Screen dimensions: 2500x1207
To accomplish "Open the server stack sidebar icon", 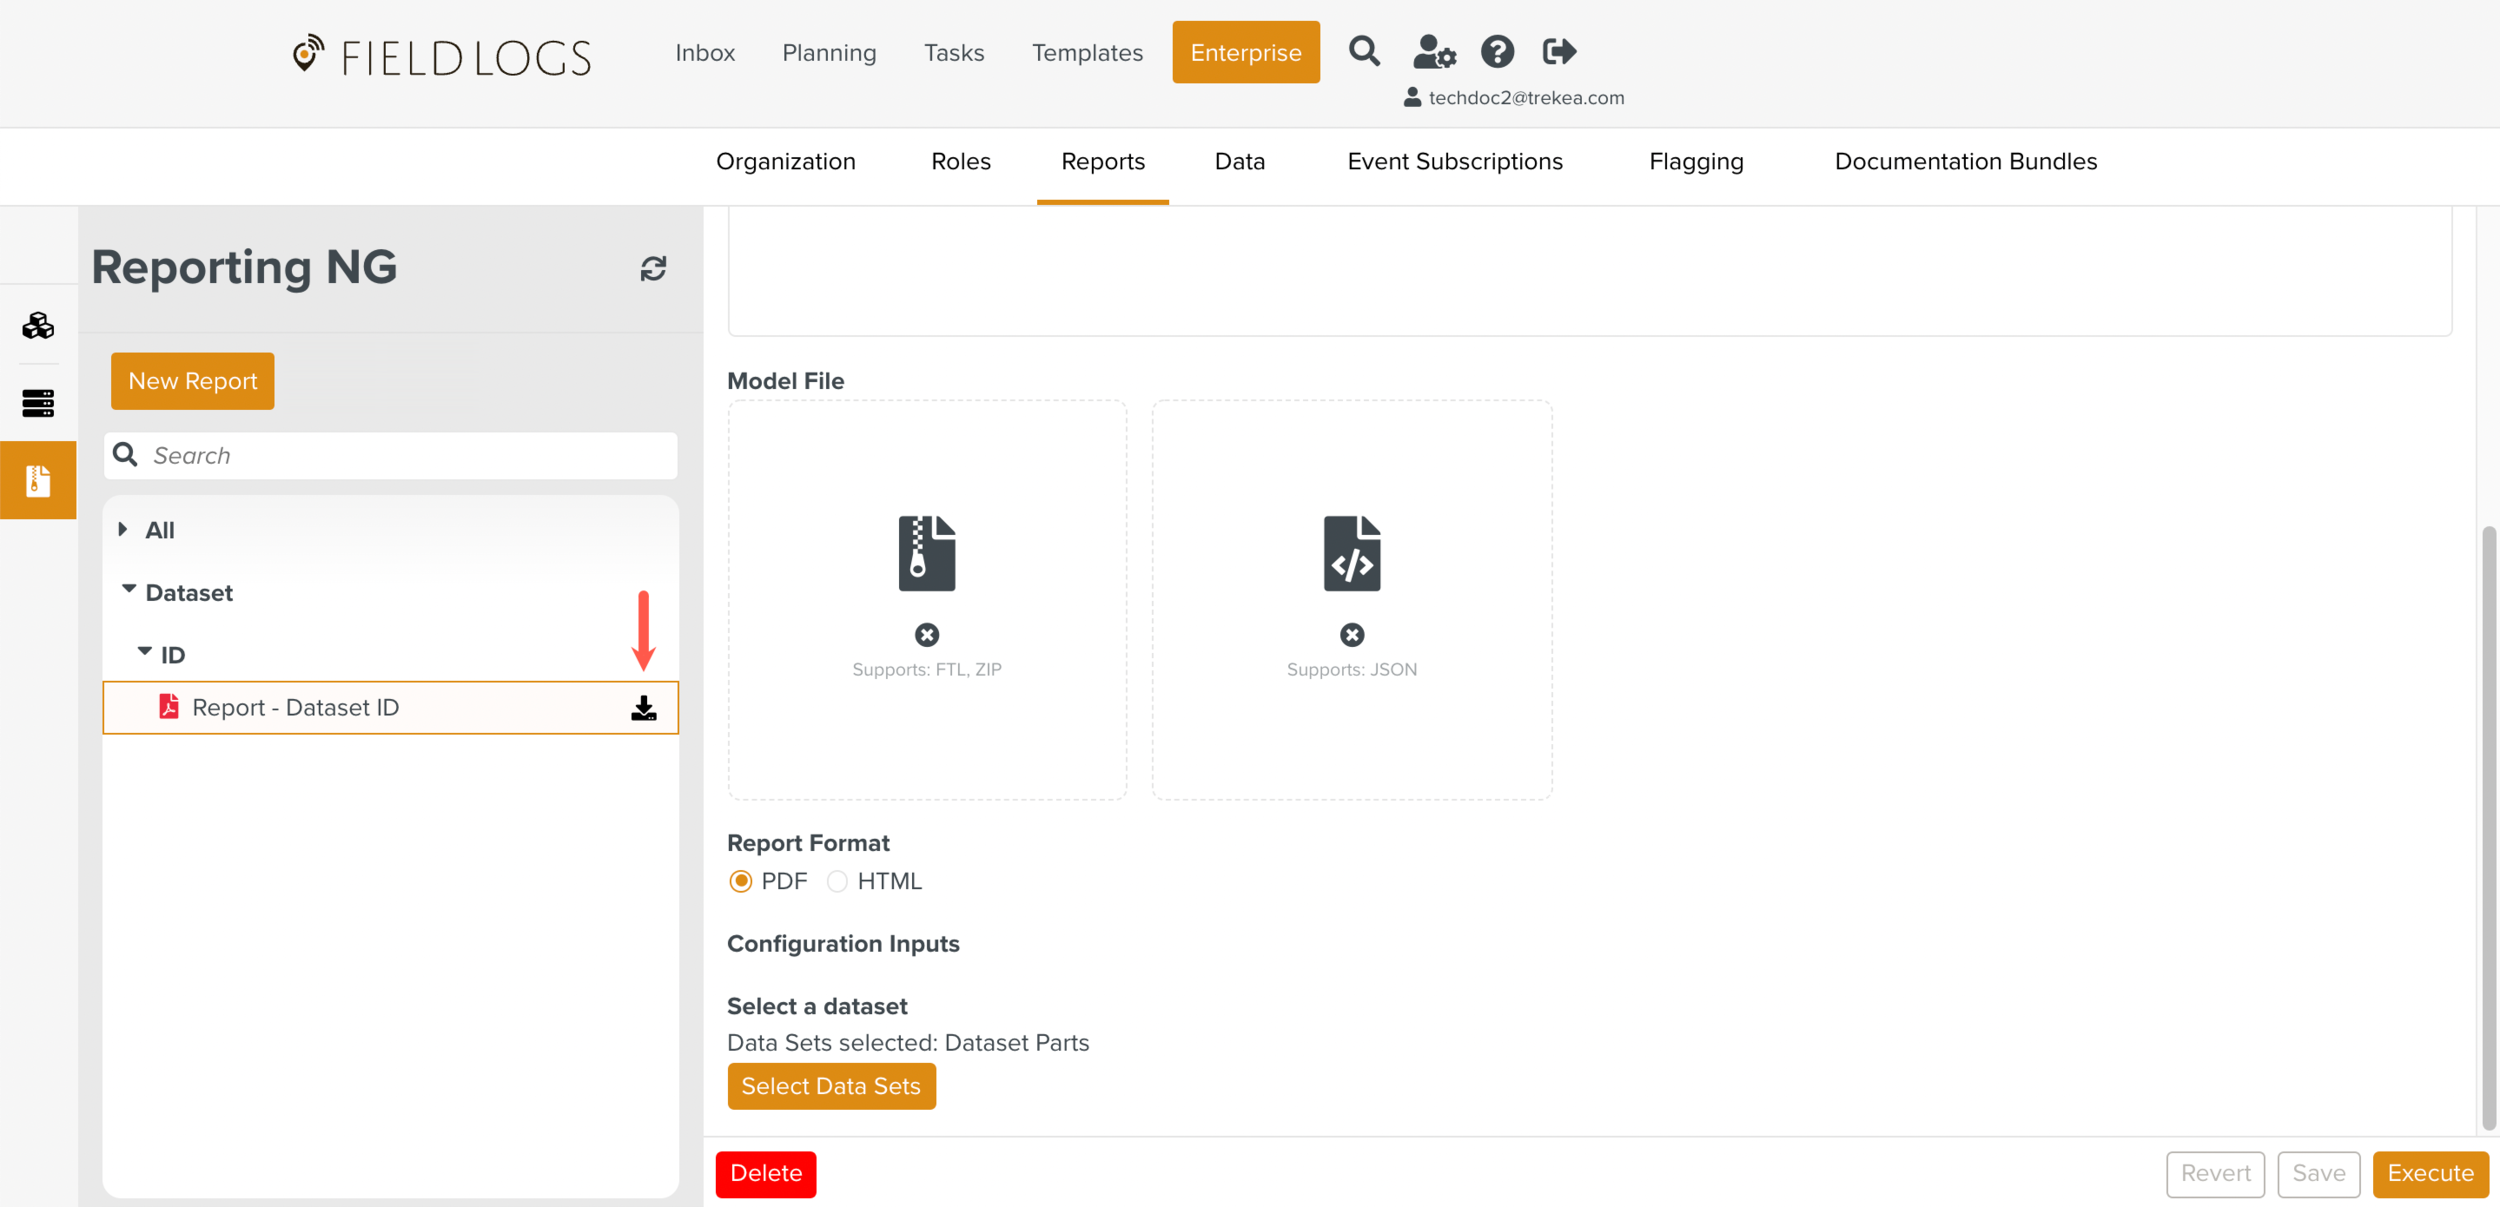I will [x=38, y=403].
